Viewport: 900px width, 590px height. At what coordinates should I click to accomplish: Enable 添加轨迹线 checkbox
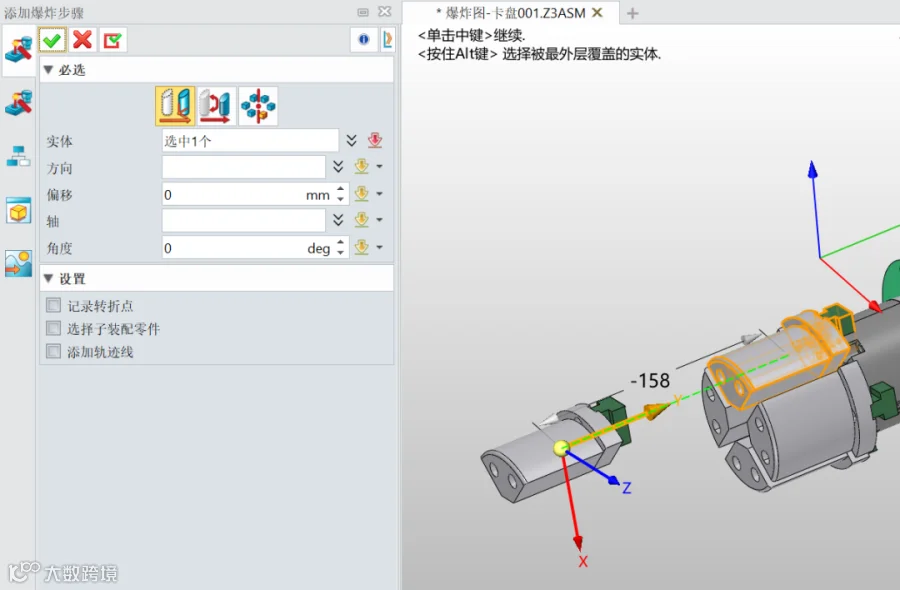53,351
